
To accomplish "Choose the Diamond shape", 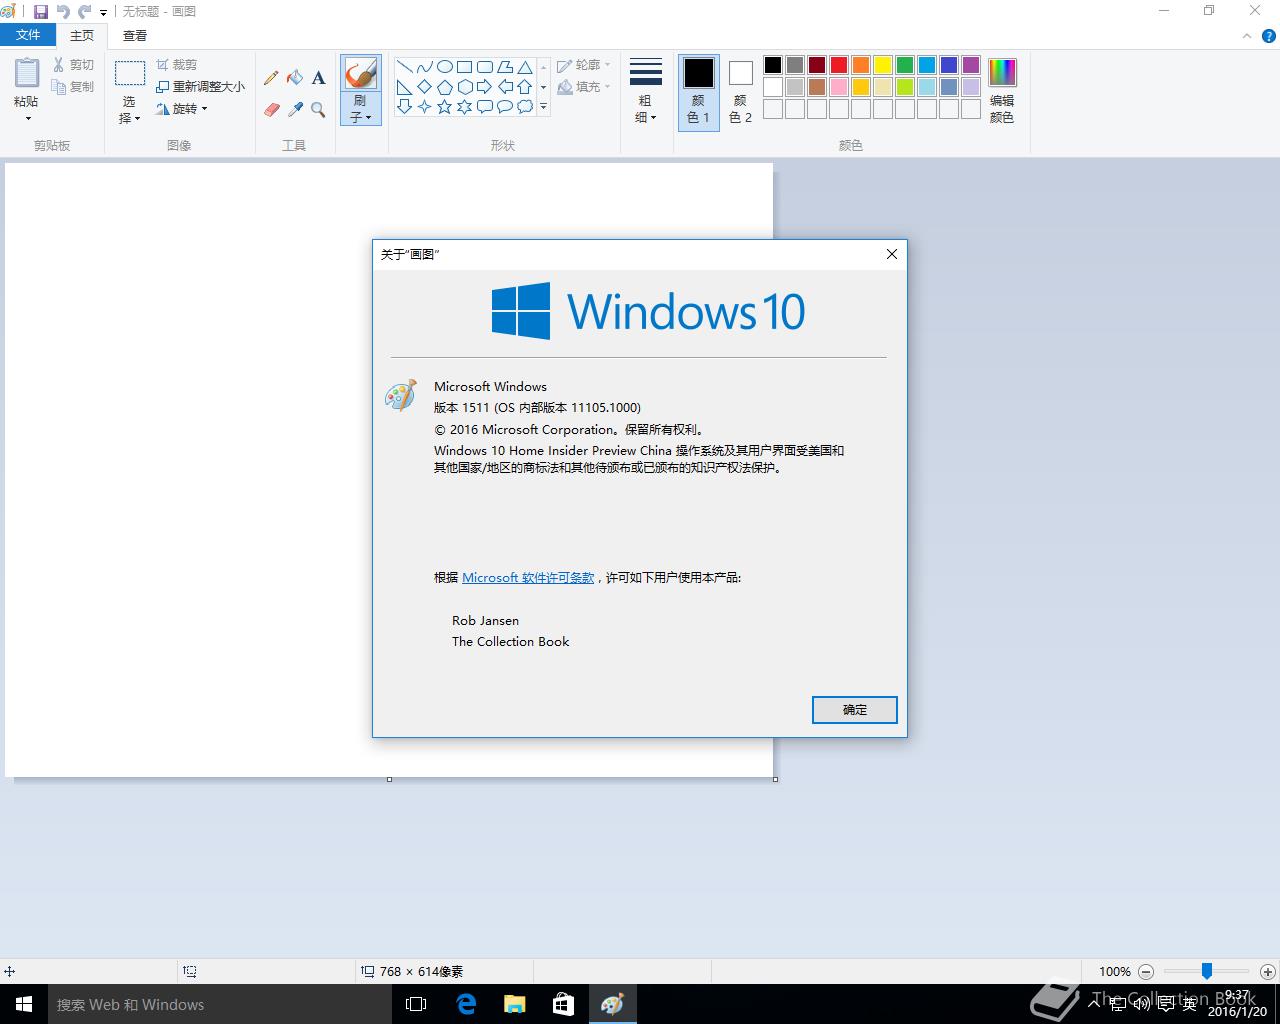I will [425, 87].
